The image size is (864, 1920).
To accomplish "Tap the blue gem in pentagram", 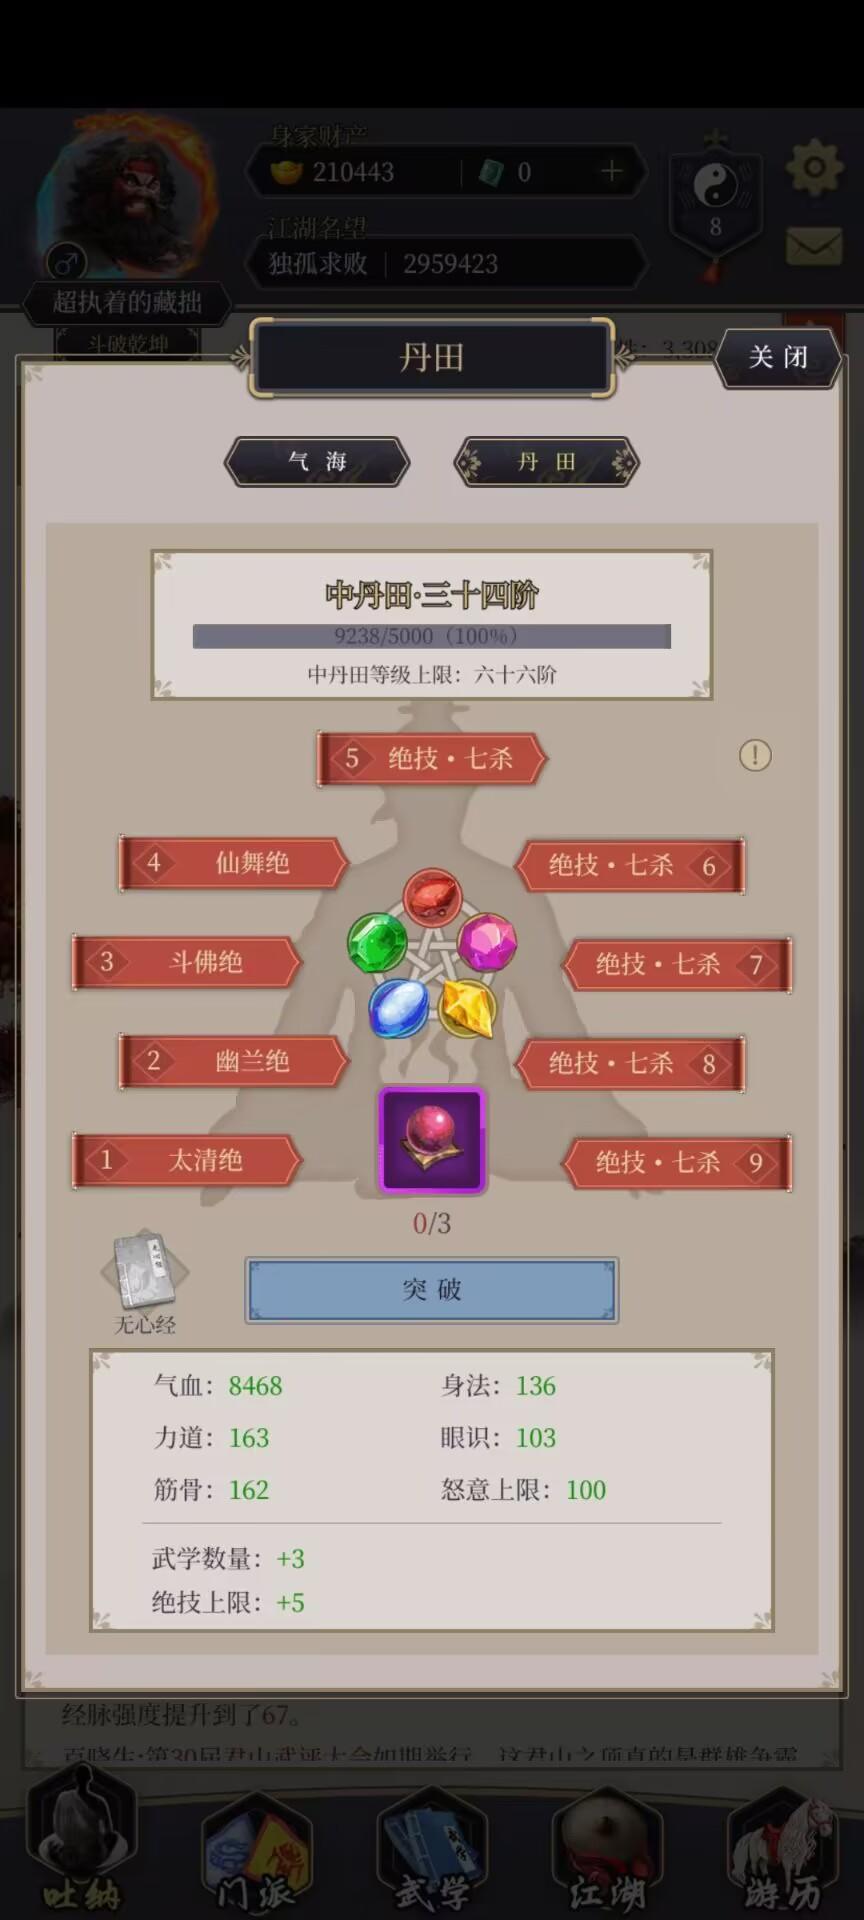I will (x=399, y=1007).
